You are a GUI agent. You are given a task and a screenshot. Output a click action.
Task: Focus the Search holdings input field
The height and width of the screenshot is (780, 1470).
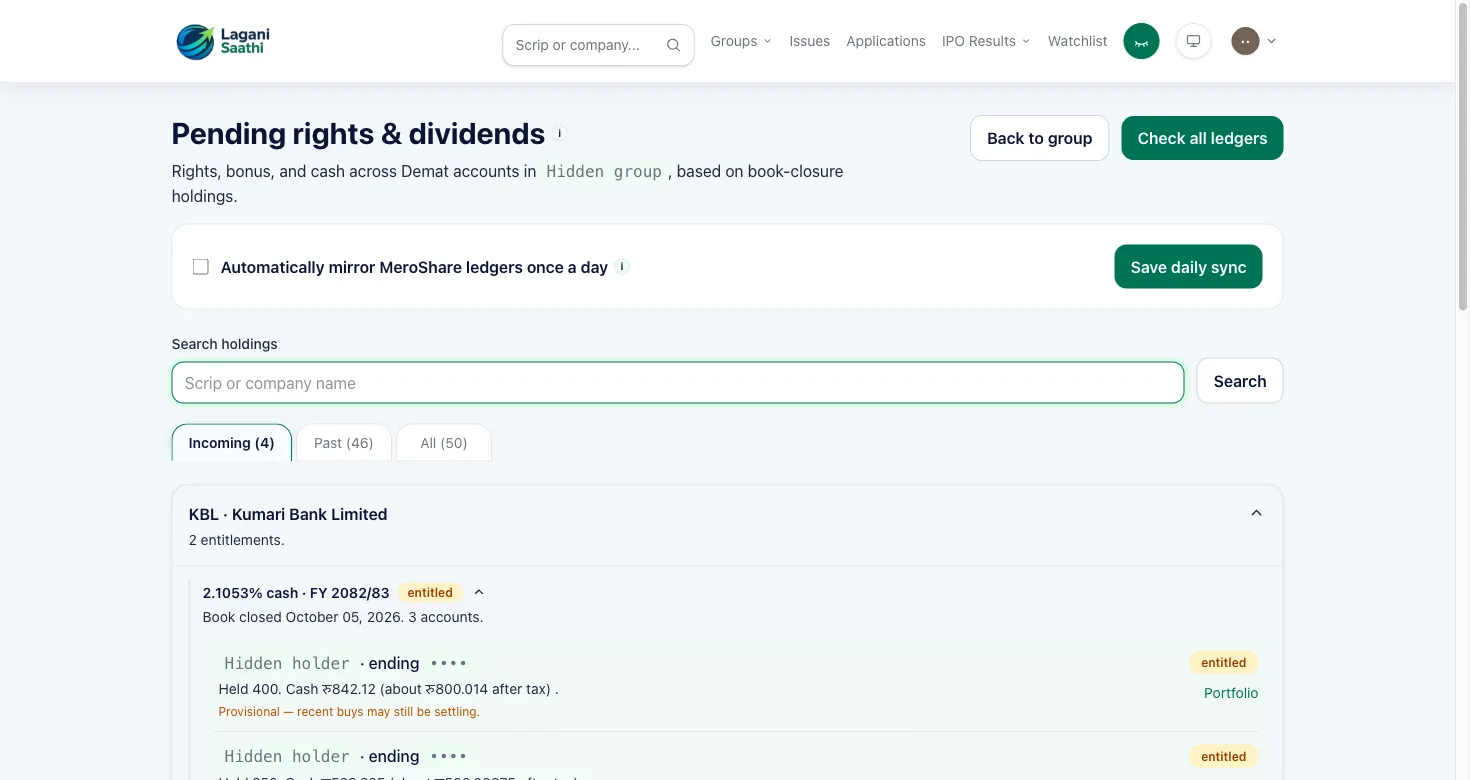click(x=678, y=383)
